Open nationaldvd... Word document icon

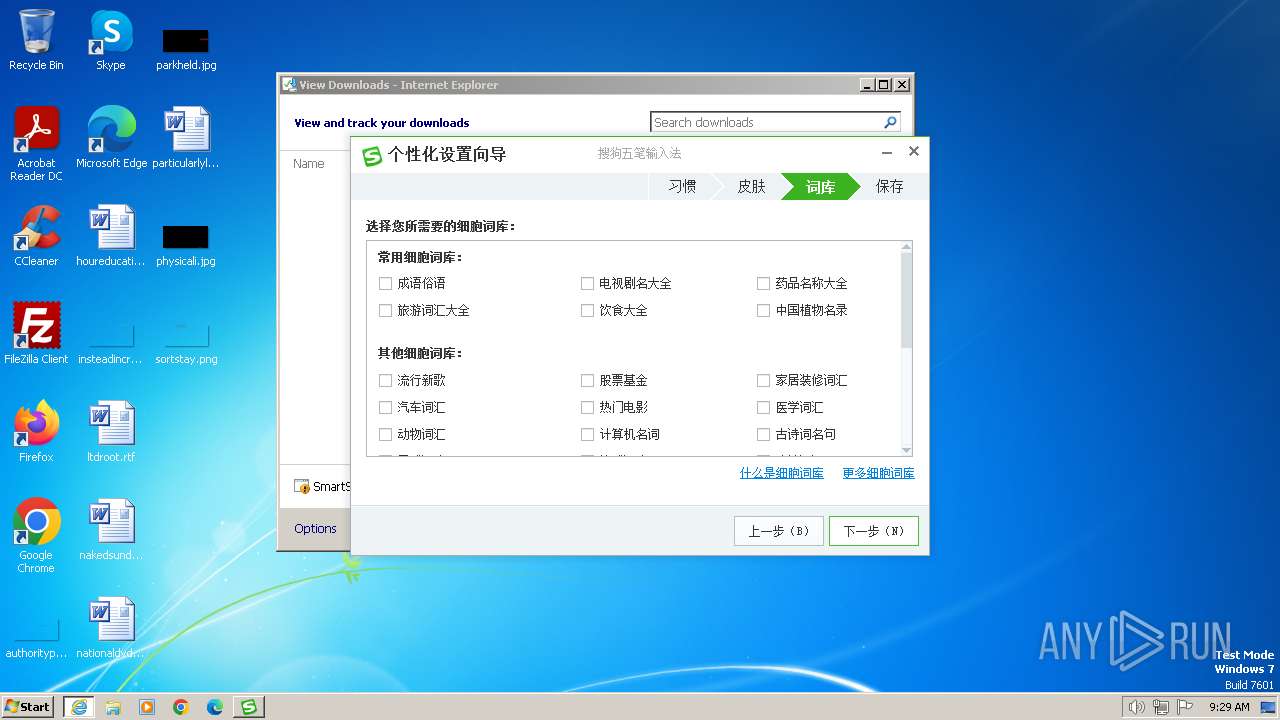111,627
